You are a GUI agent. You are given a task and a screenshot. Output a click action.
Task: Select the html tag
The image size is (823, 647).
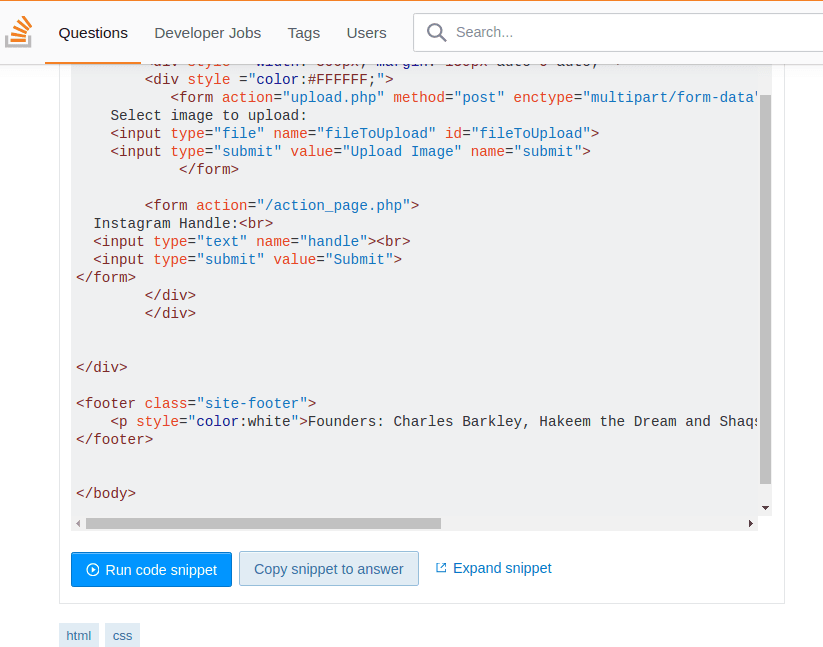click(x=78, y=635)
